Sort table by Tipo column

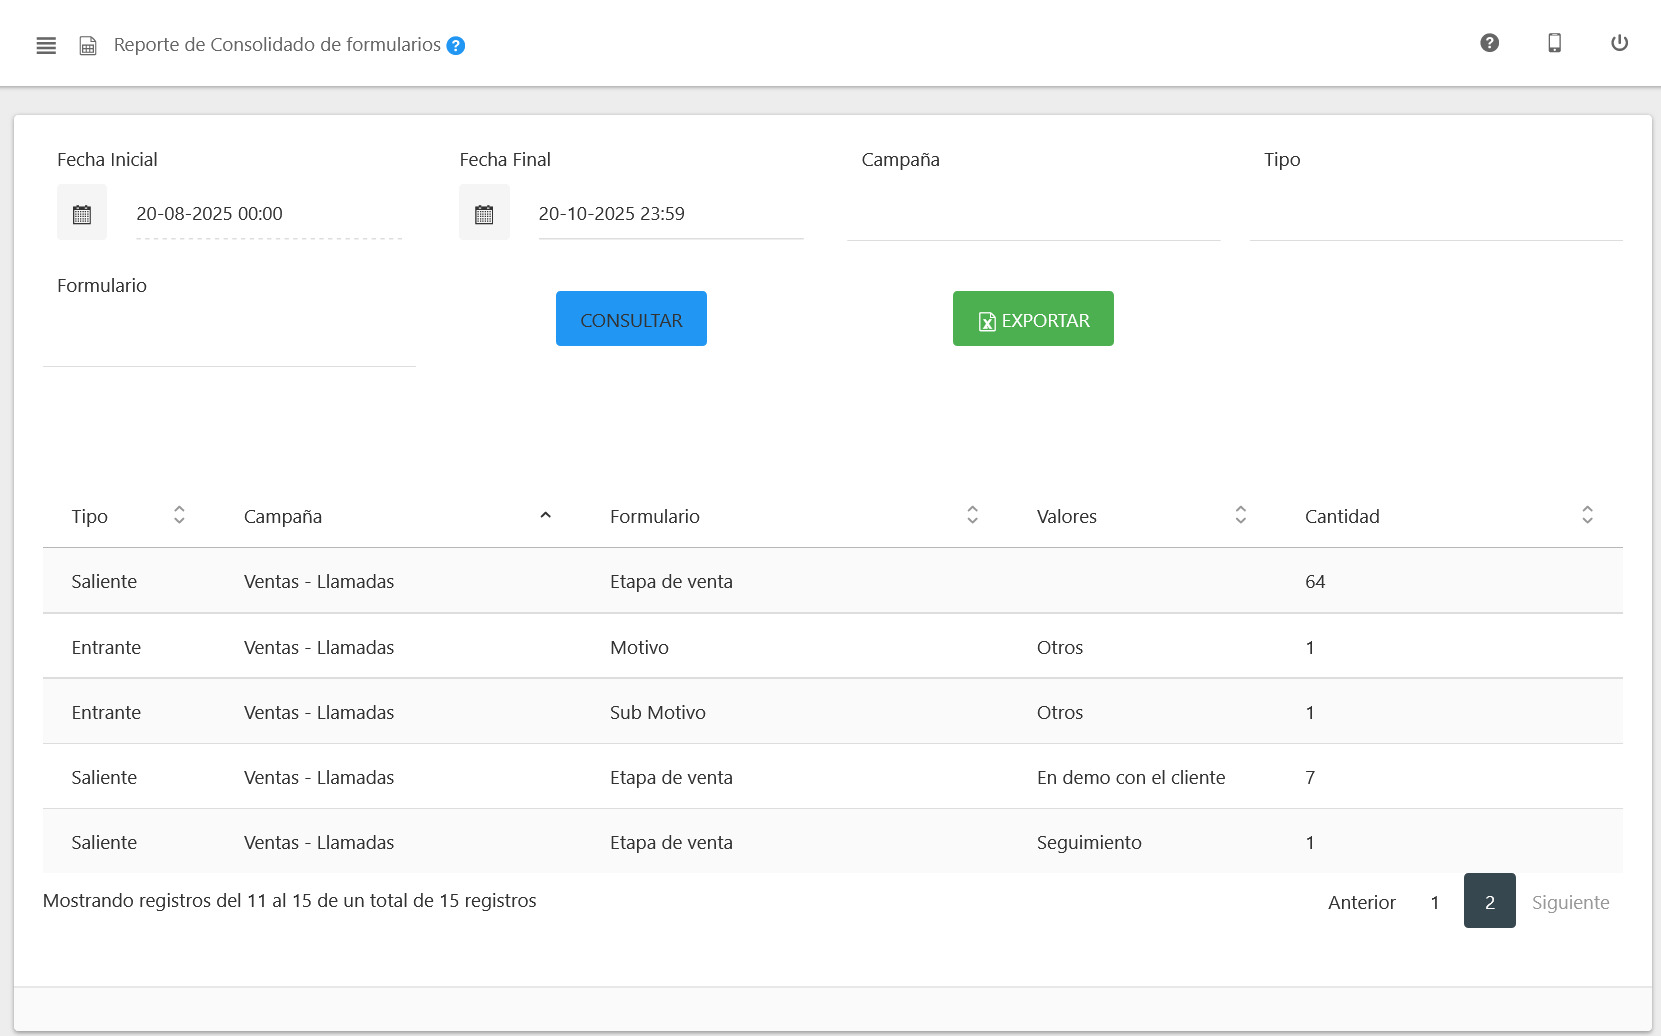[x=179, y=515]
